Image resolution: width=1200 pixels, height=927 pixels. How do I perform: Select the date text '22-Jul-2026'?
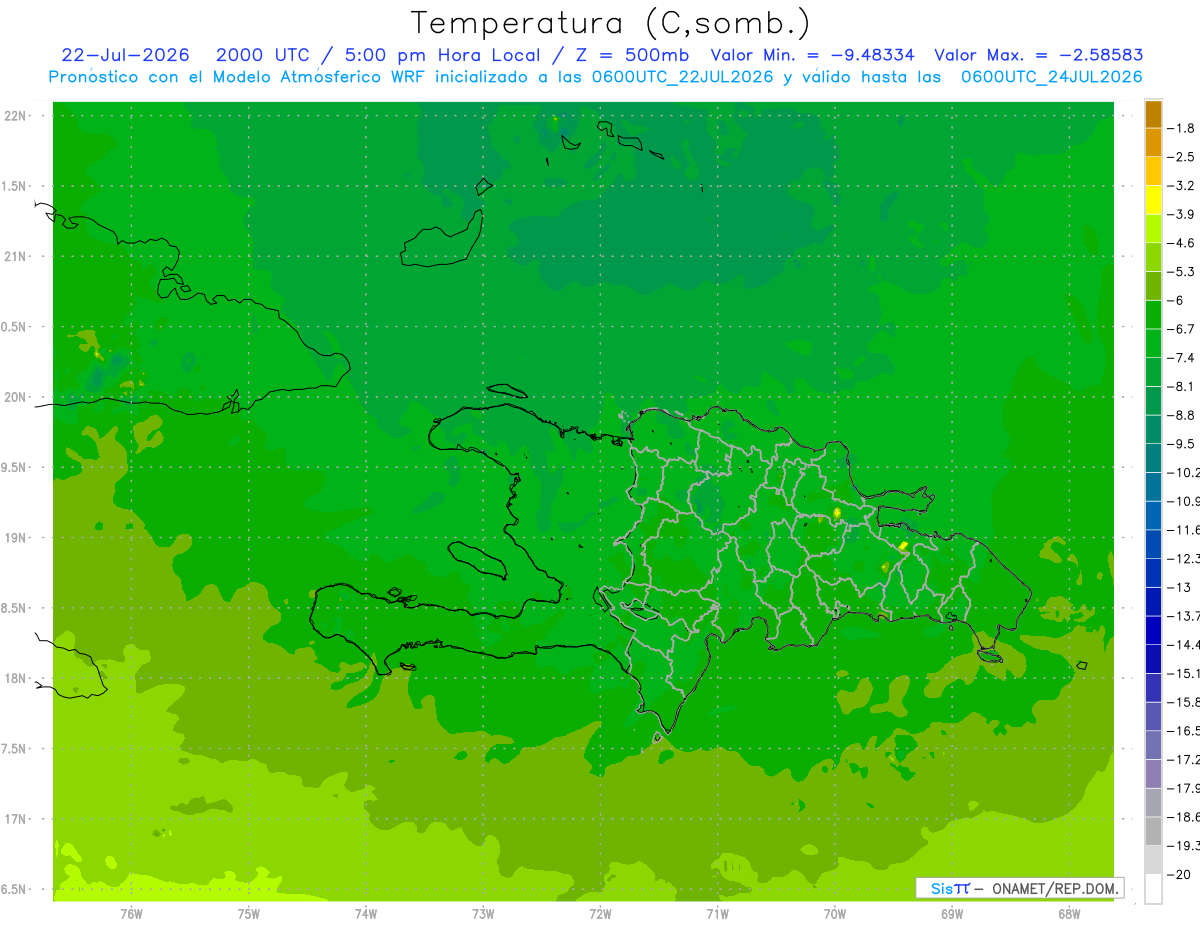coord(126,55)
